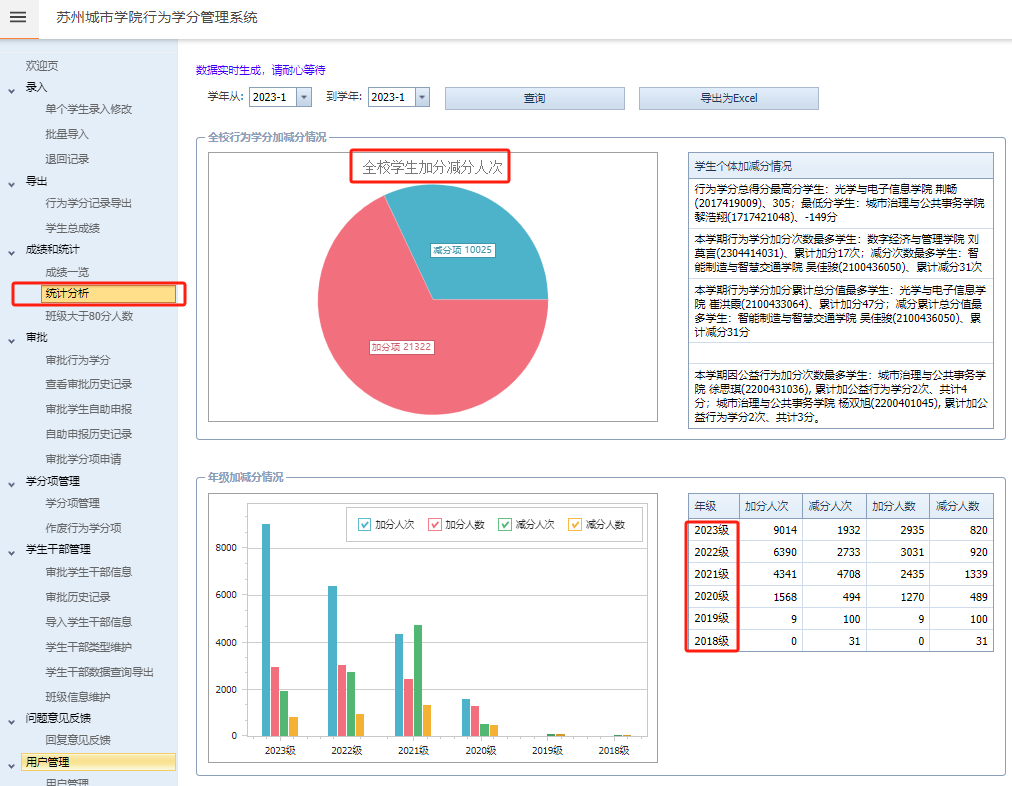This screenshot has width=1012, height=786.
Task: Toggle the orange 减分人数 legend checkbox
Action: pos(575,524)
